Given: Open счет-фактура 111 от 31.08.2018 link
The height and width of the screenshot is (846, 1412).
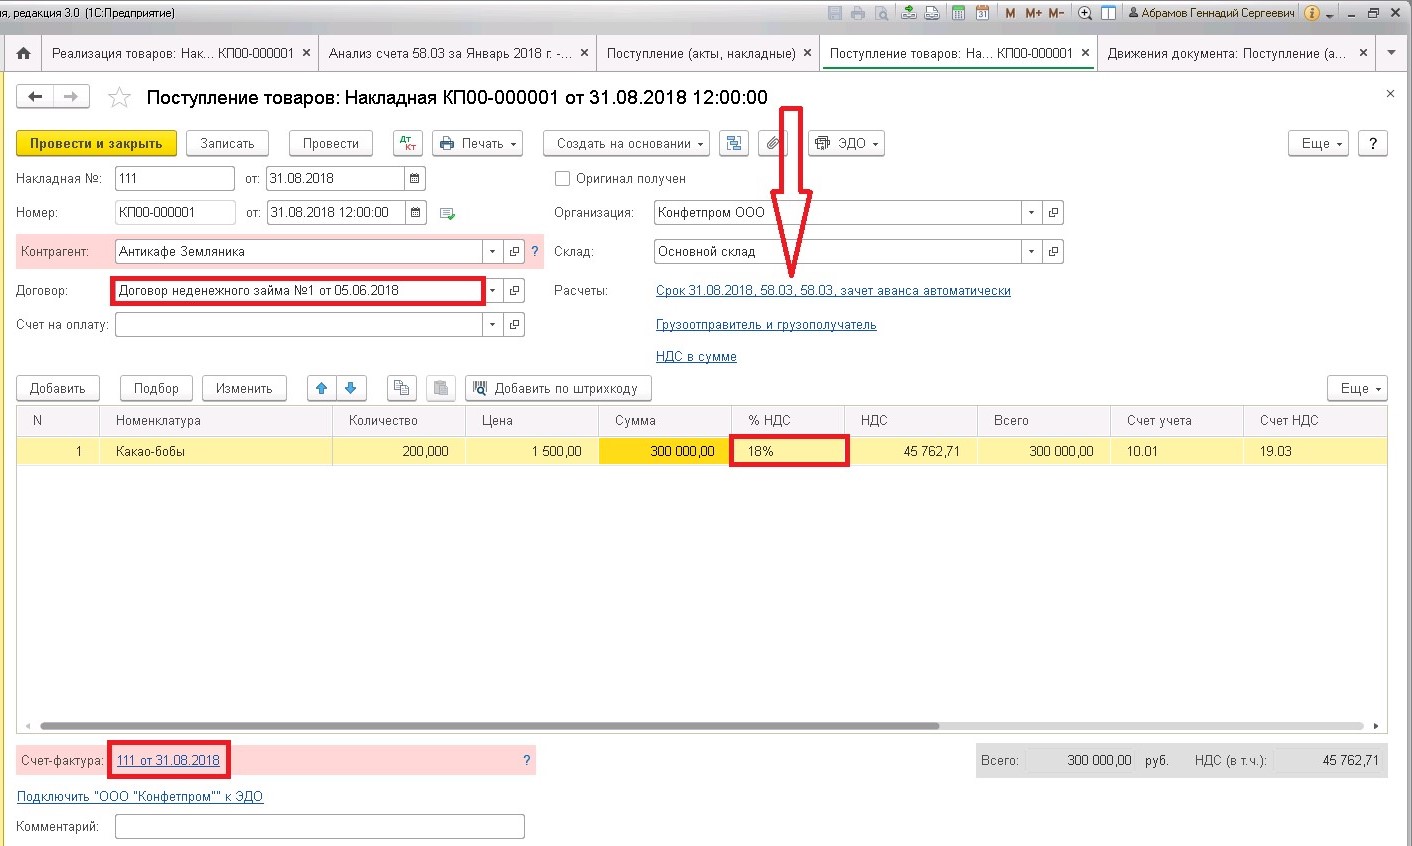Looking at the screenshot, I should pyautogui.click(x=168, y=760).
